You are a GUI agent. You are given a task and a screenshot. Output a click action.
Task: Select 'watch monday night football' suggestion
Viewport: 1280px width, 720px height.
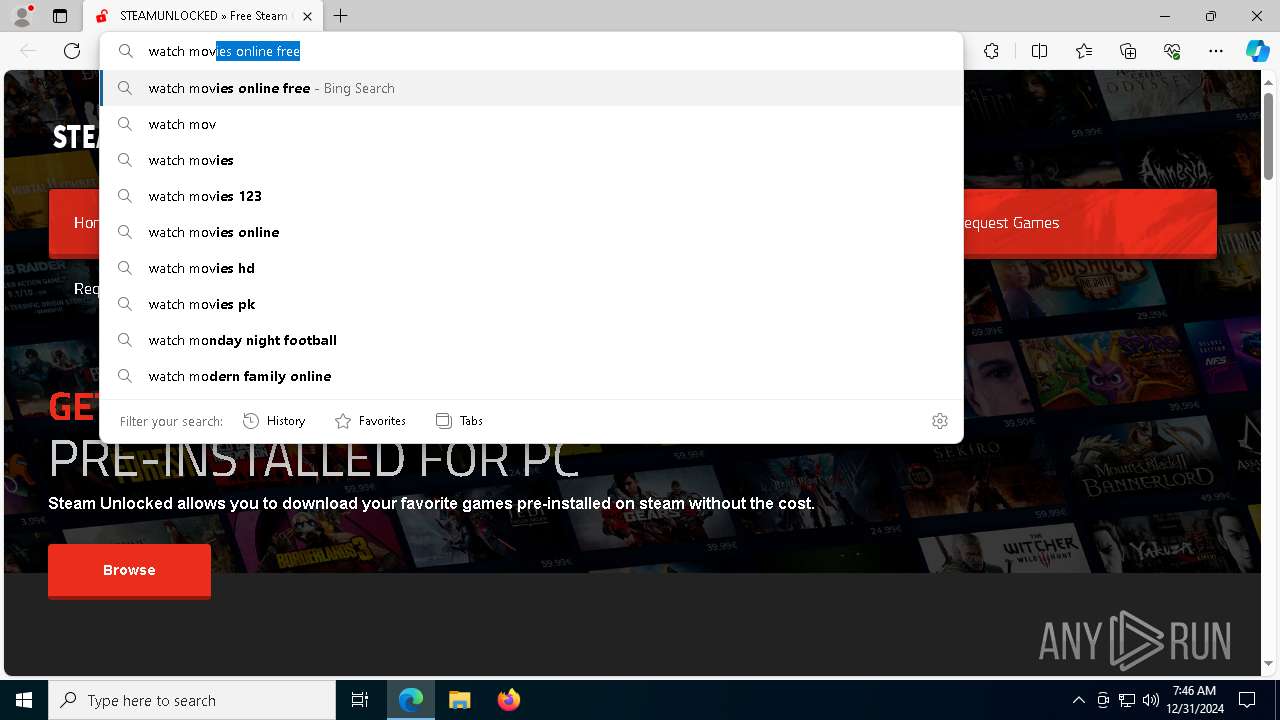[531, 340]
